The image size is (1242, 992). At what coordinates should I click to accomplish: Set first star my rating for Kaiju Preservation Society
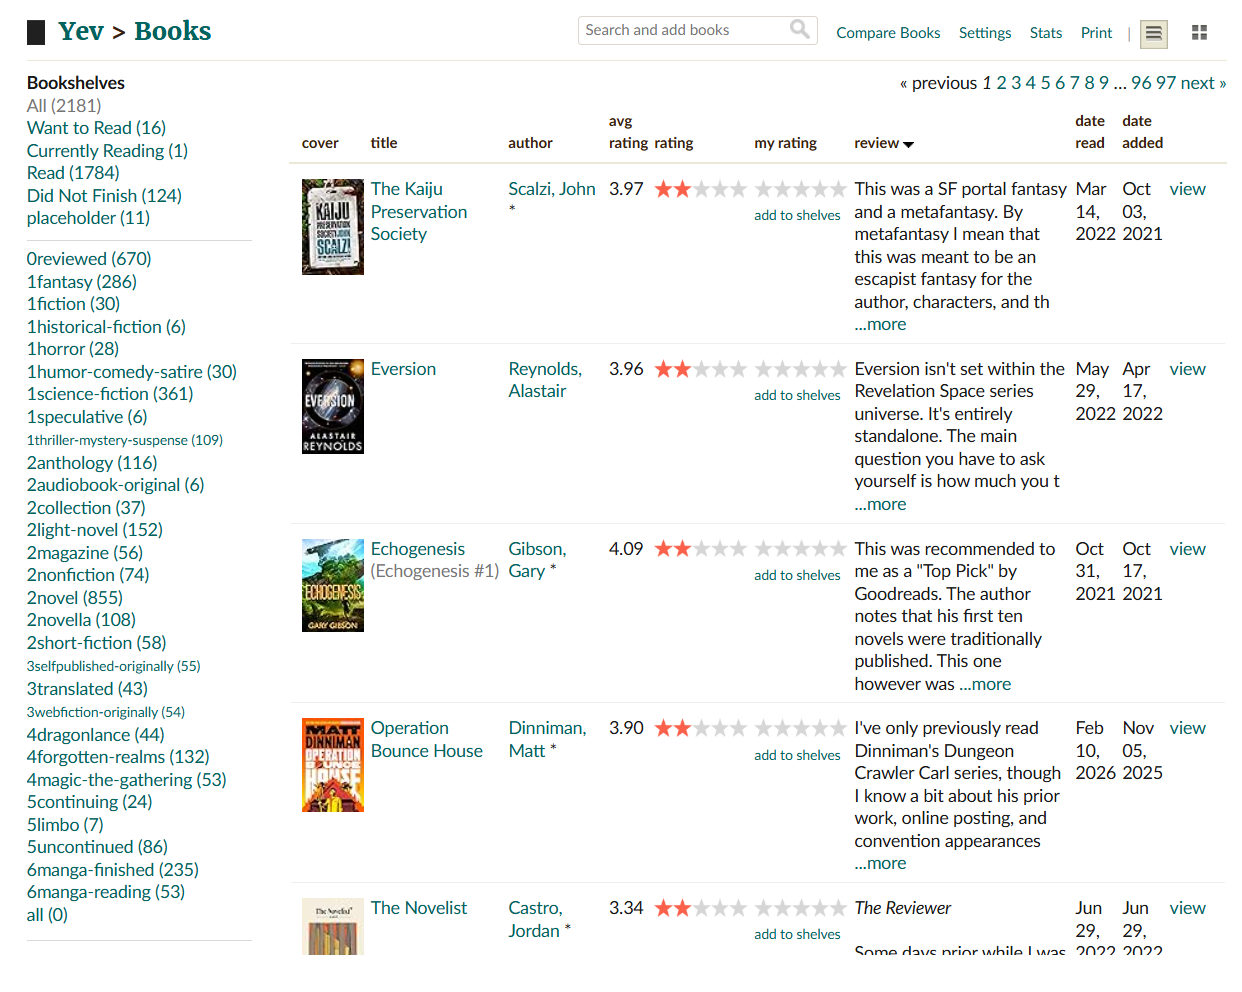tap(764, 189)
